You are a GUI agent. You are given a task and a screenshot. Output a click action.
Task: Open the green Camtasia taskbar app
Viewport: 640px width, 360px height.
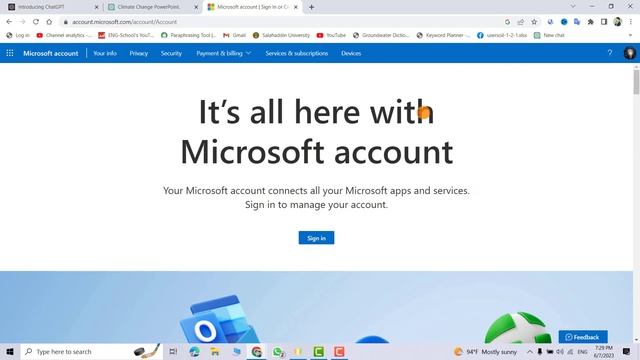318,351
